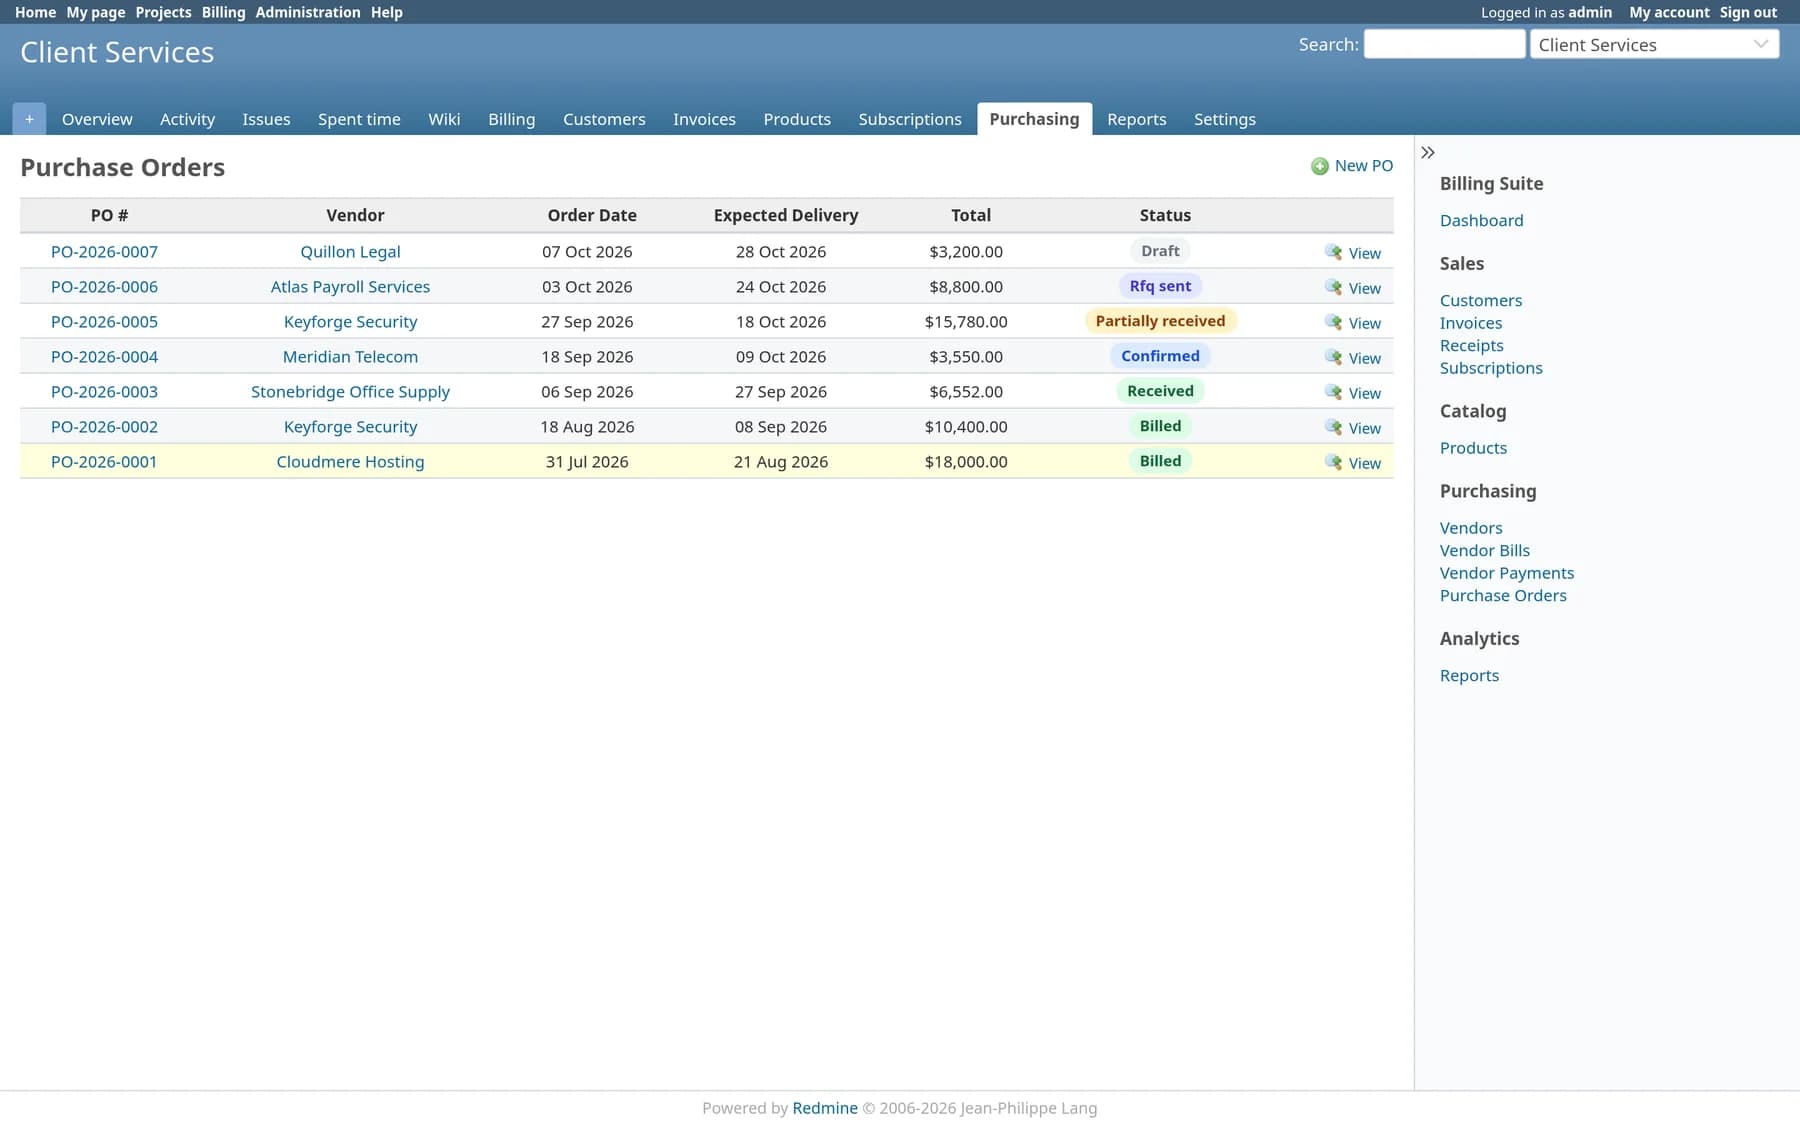Open Vendor Bills in the sidebar
1800x1125 pixels.
(x=1484, y=550)
